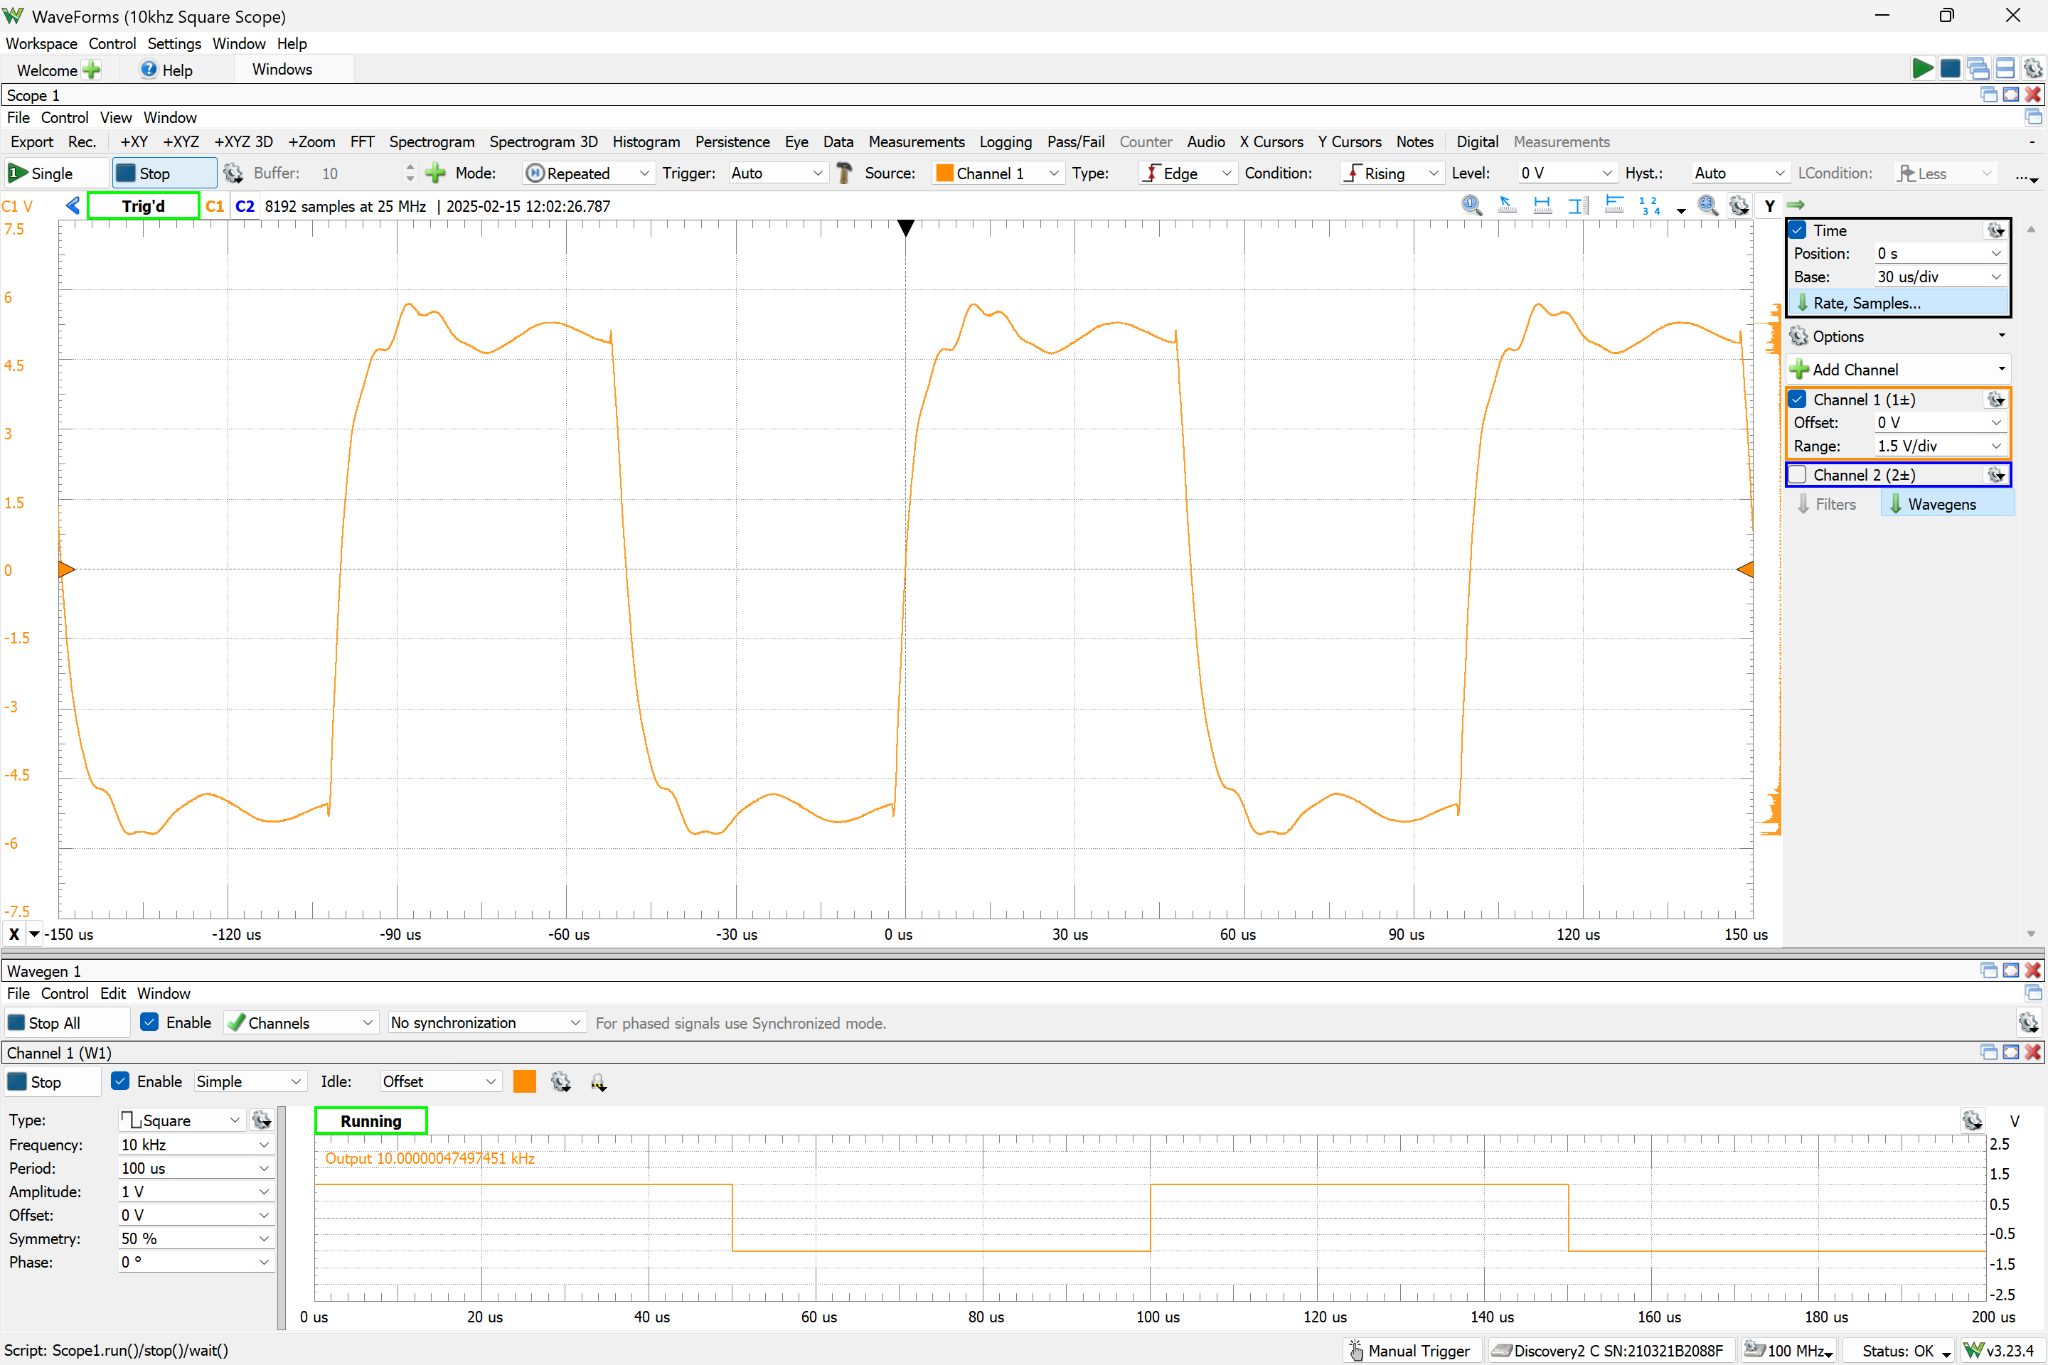Open the Source Channel 1 dropdown

[997, 173]
